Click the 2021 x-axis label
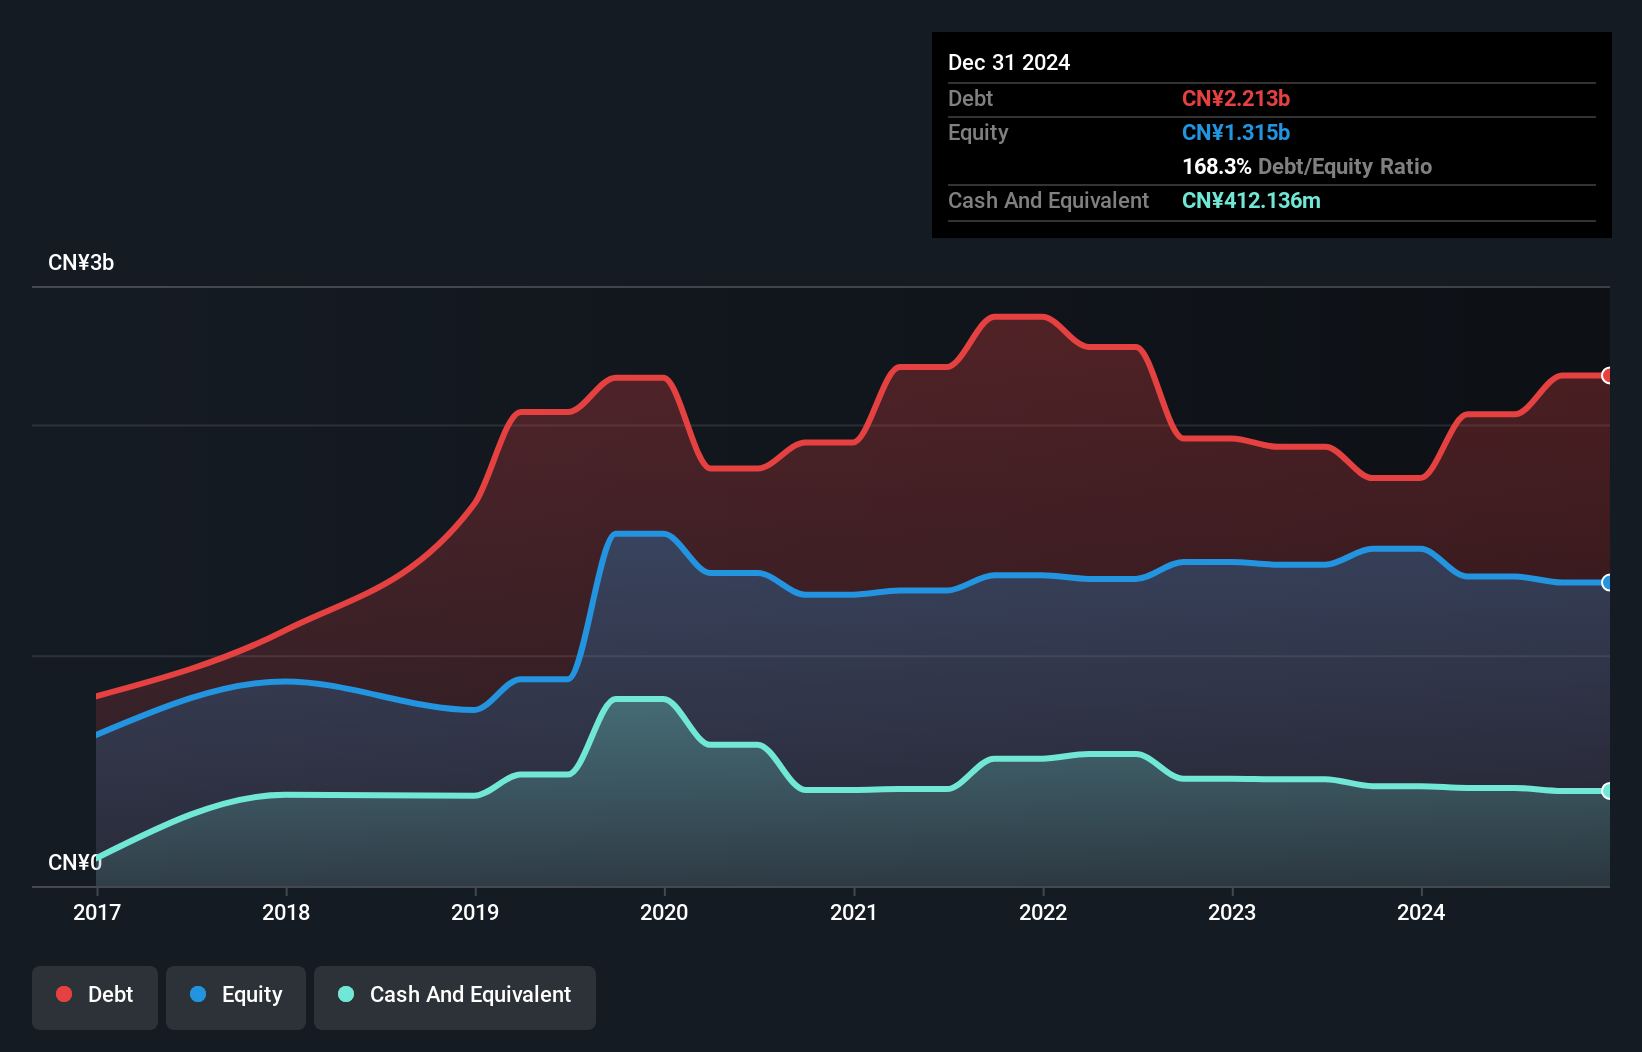This screenshot has width=1642, height=1052. pos(854,912)
